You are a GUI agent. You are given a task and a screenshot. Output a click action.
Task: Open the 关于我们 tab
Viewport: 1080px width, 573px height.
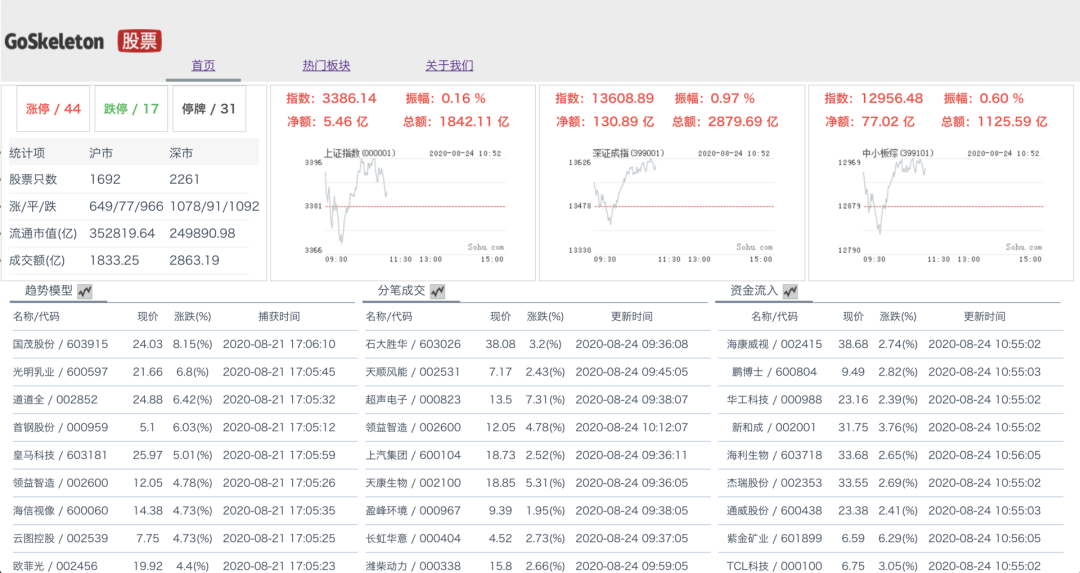449,66
